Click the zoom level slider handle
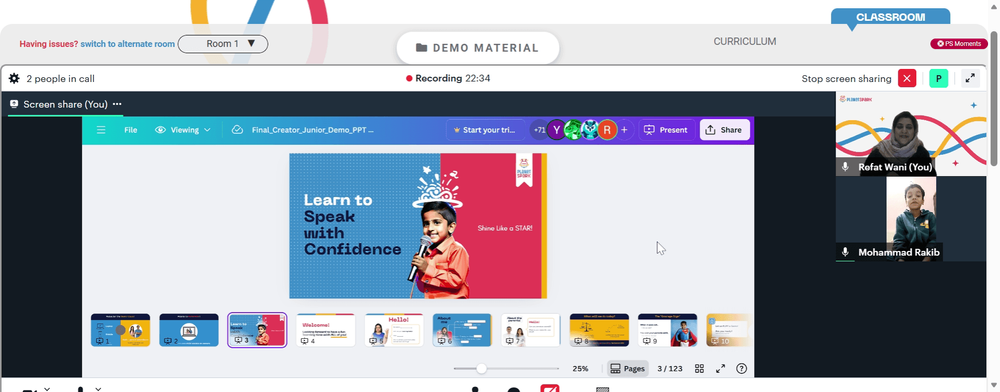Screen dimensions: 1000x392 click(x=482, y=368)
